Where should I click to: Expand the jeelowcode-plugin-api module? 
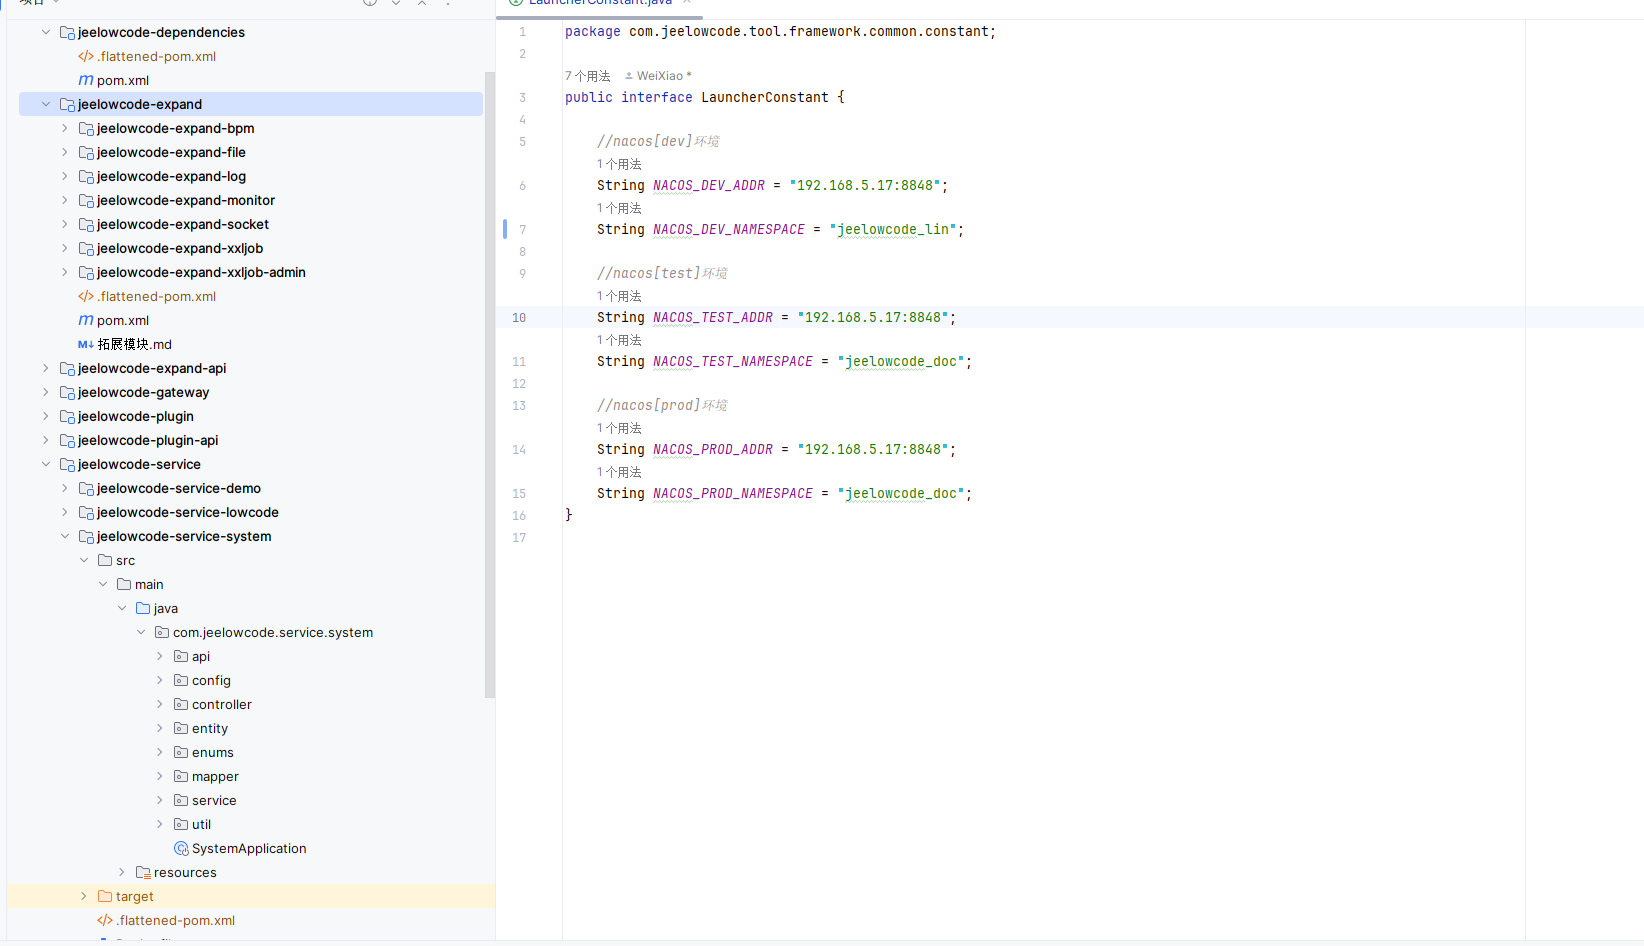click(x=46, y=440)
